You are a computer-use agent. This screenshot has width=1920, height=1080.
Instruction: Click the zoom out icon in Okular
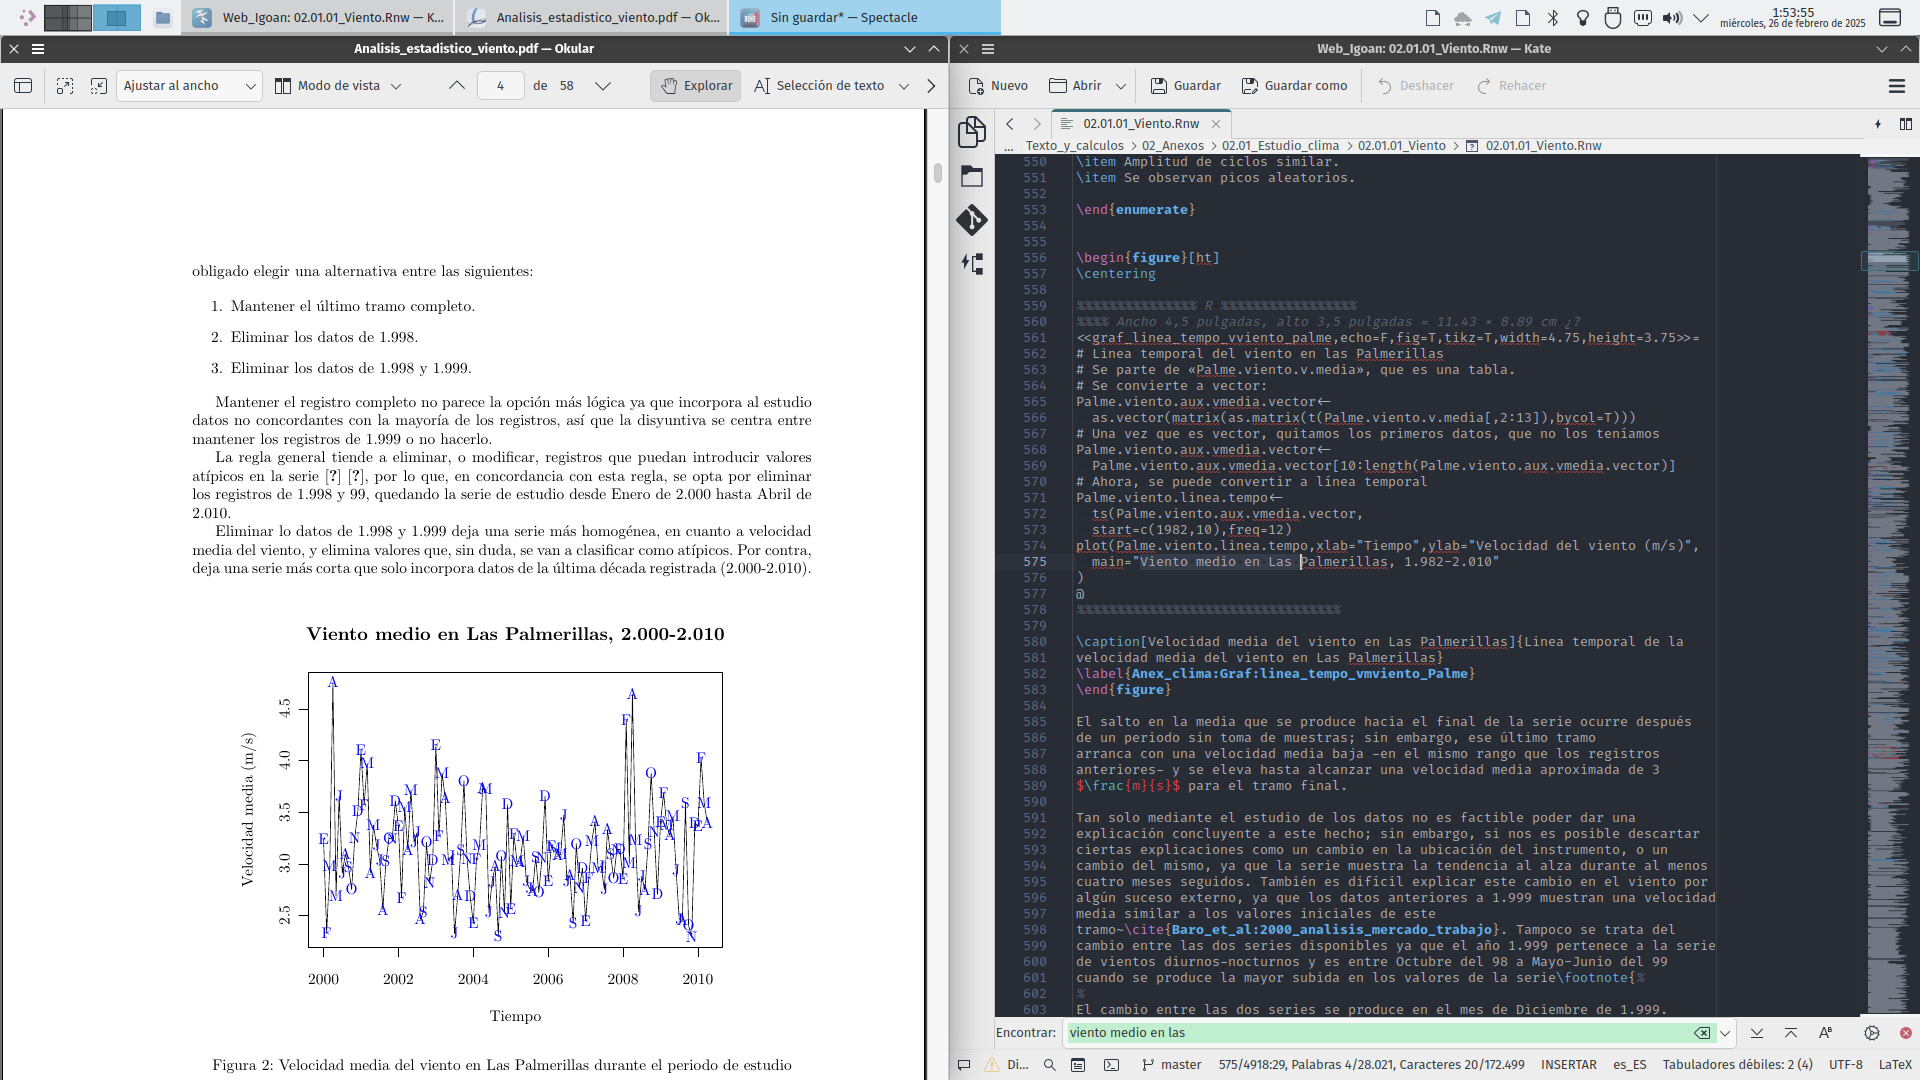[99, 86]
